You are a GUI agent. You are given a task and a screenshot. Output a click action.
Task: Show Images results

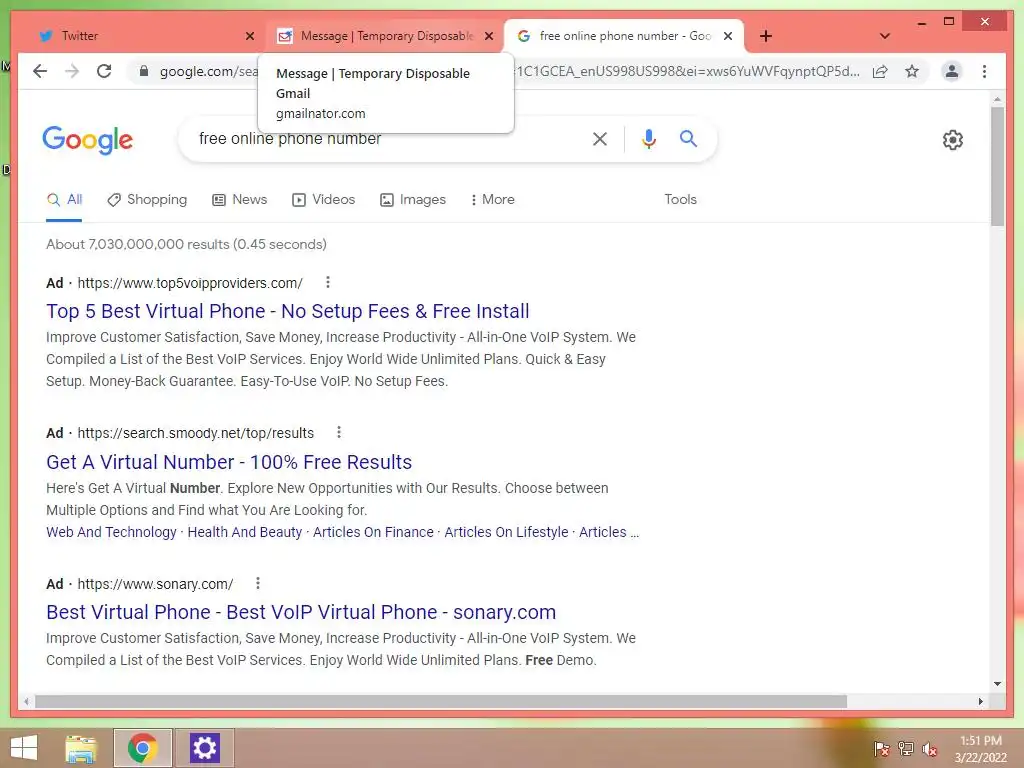[413, 199]
